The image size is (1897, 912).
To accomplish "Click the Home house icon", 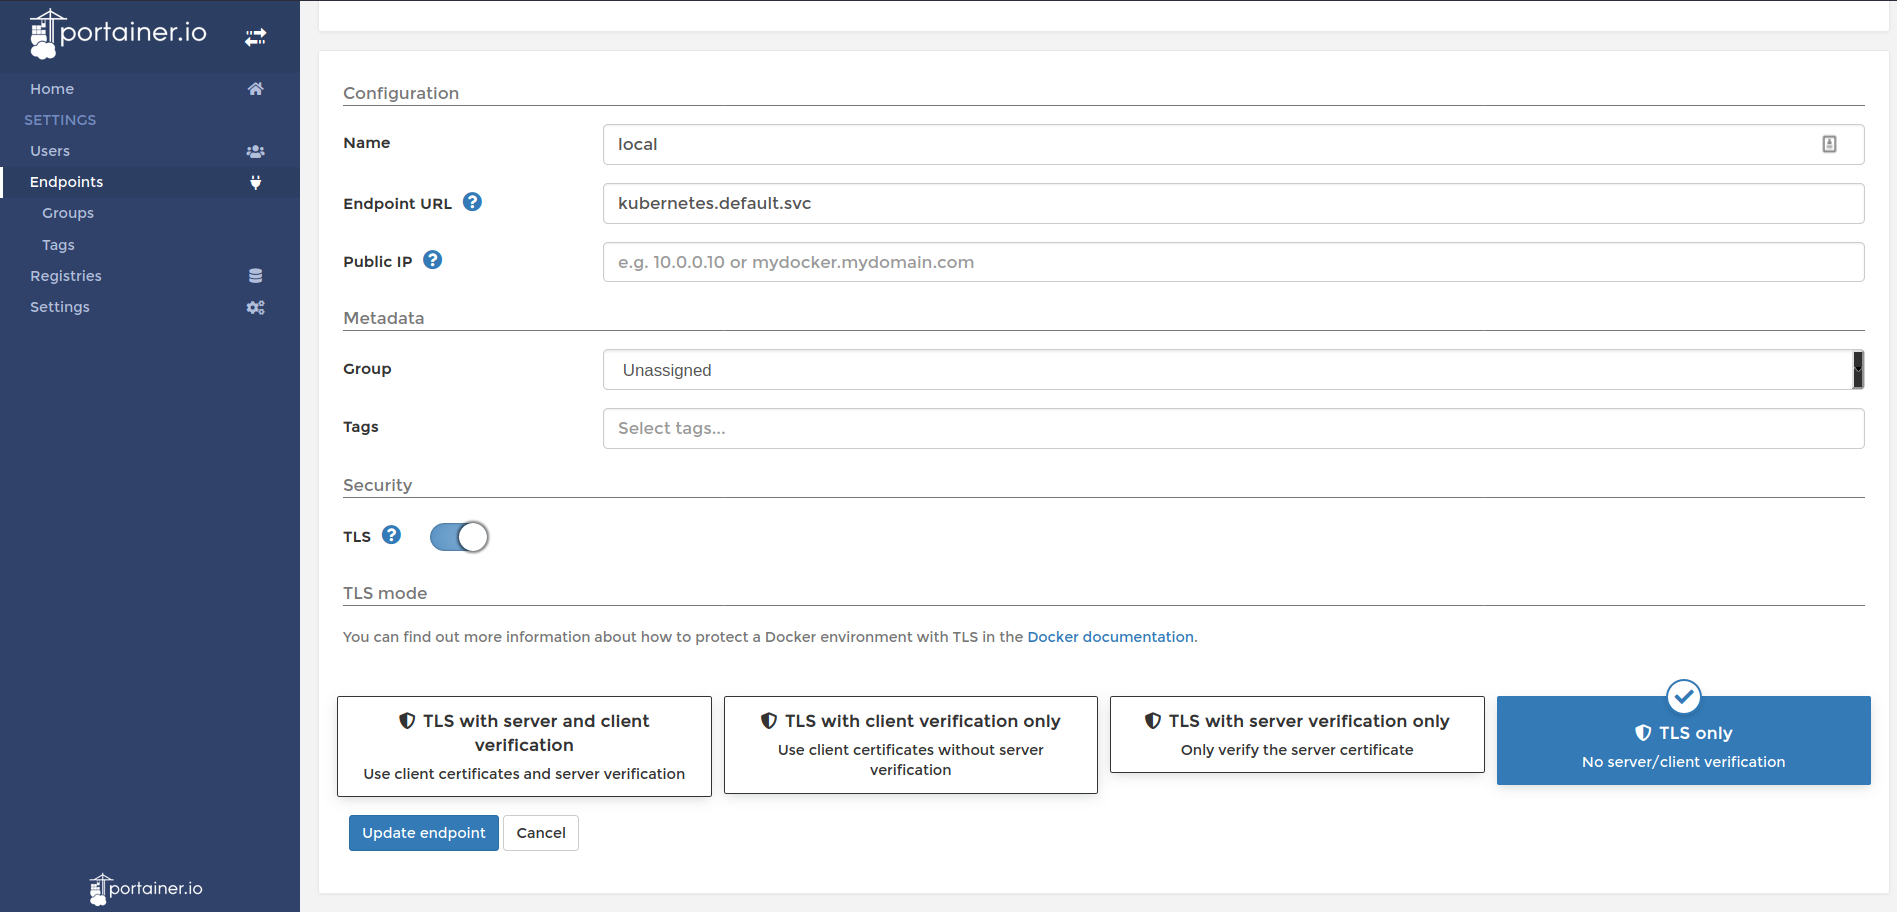I will 256,89.
